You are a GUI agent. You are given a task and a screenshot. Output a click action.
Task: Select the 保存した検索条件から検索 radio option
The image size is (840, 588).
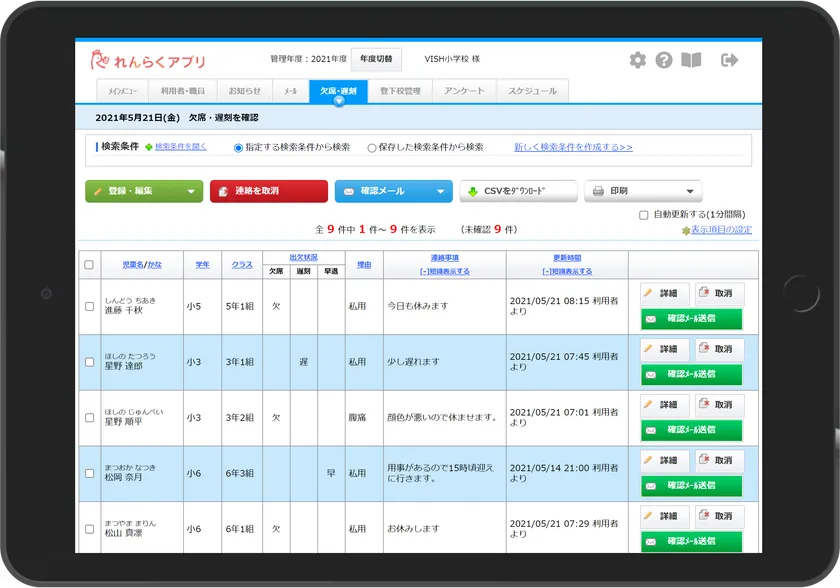(372, 148)
